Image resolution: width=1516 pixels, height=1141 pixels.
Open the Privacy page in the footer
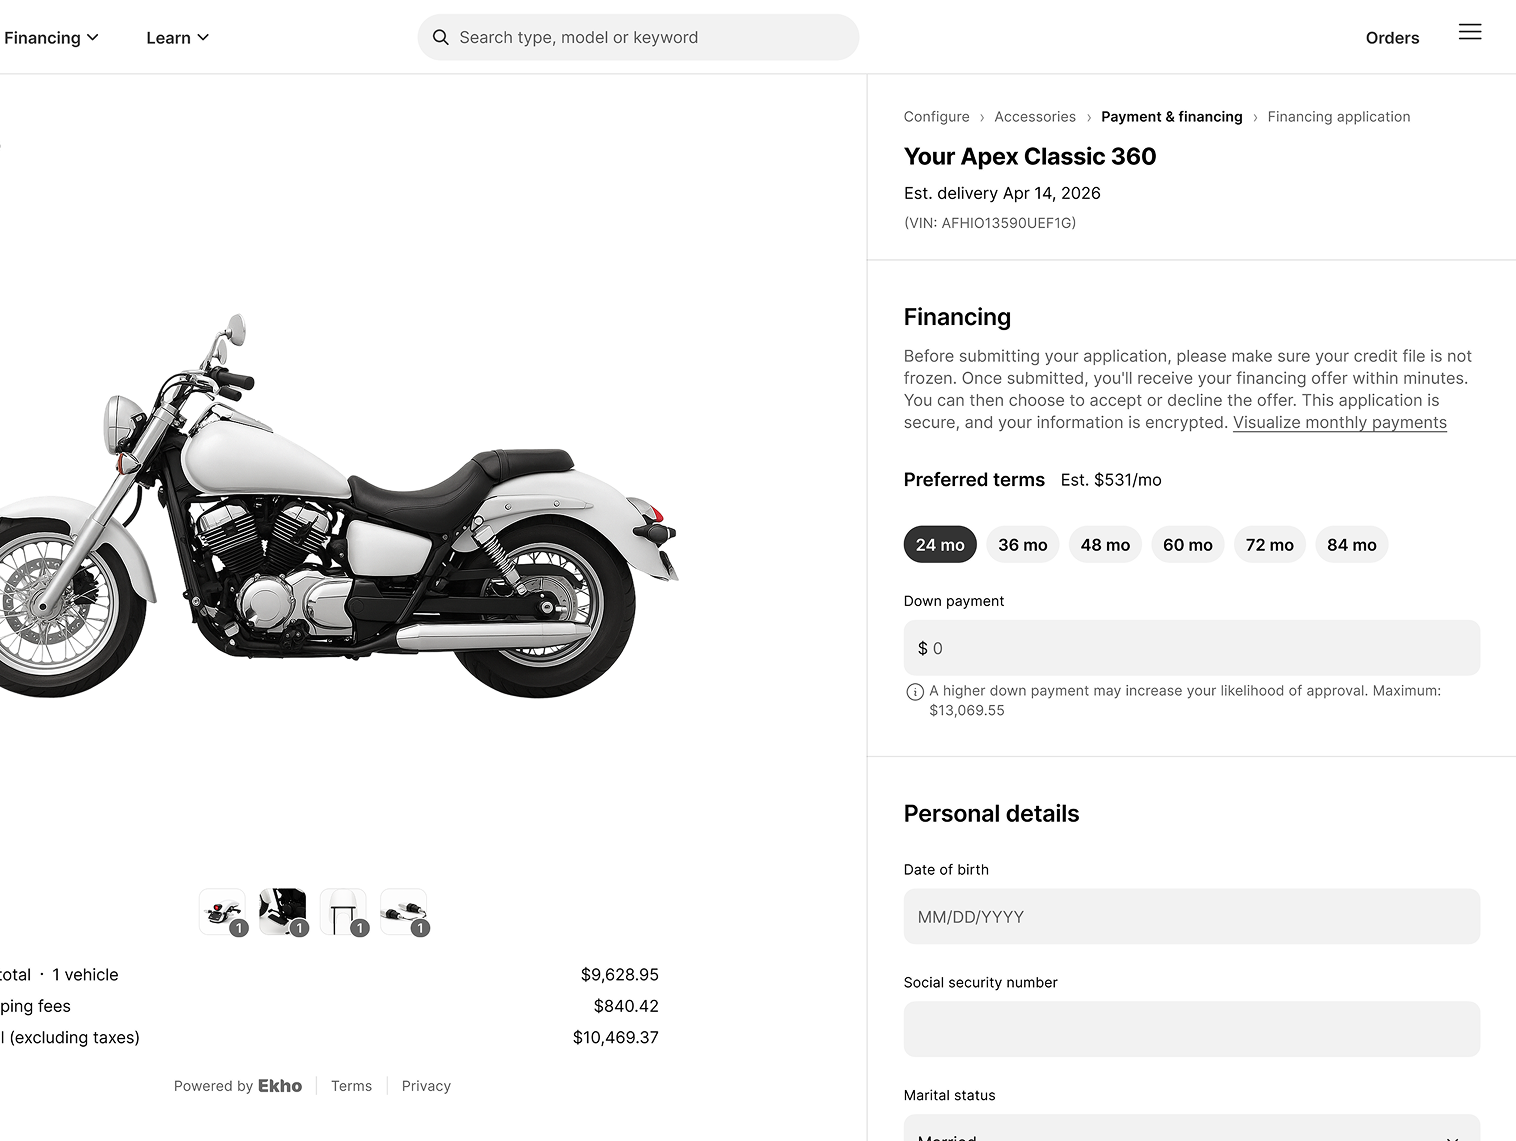(x=426, y=1086)
